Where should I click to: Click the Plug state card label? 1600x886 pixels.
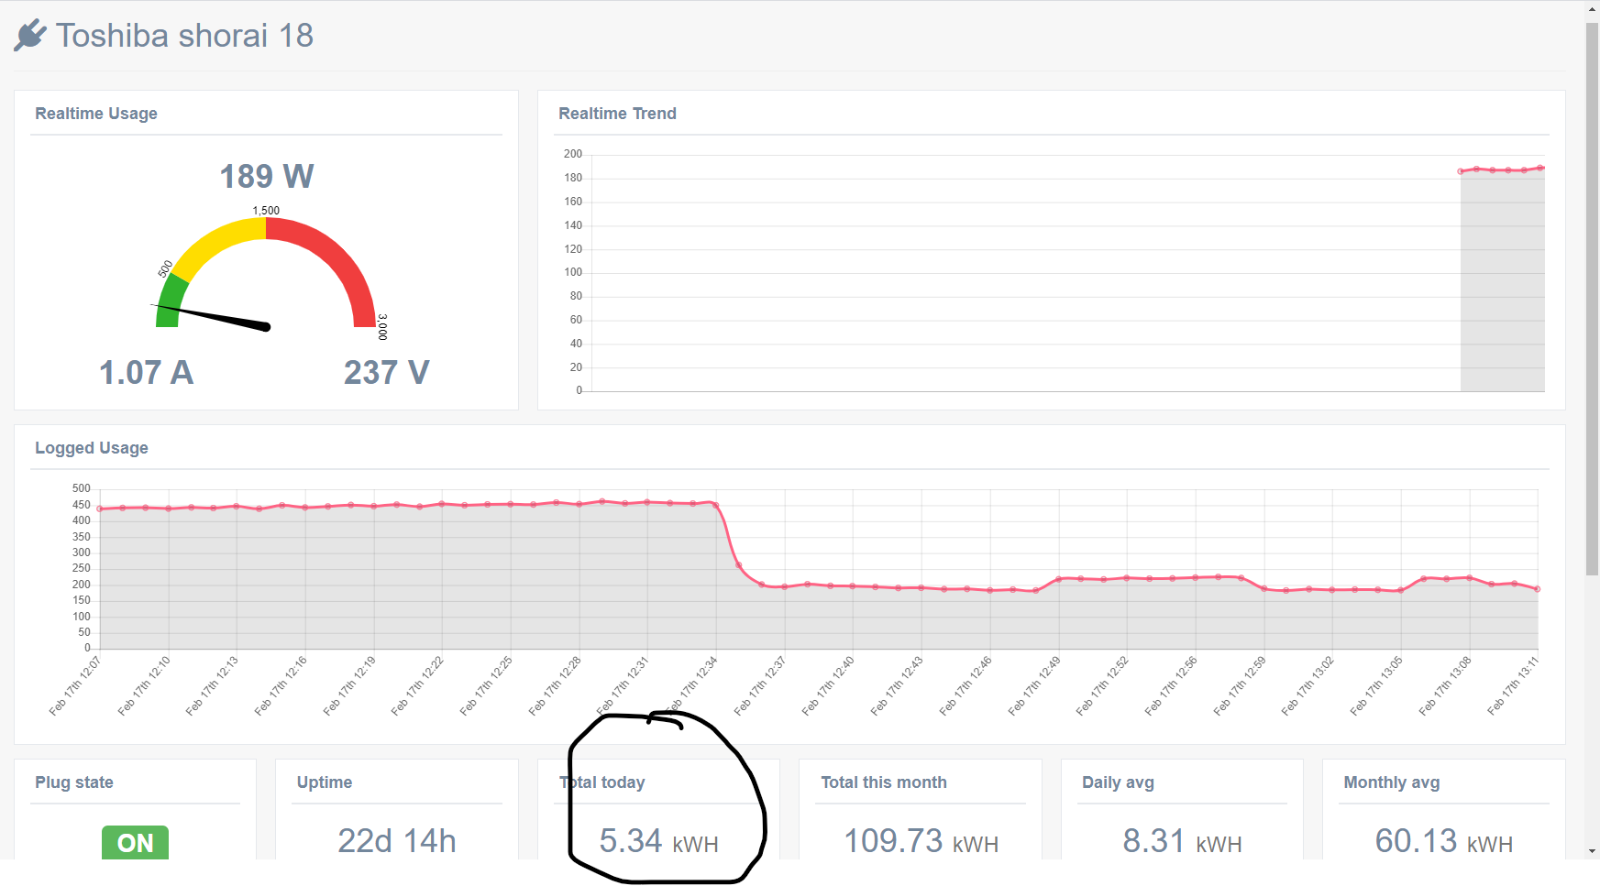point(74,782)
